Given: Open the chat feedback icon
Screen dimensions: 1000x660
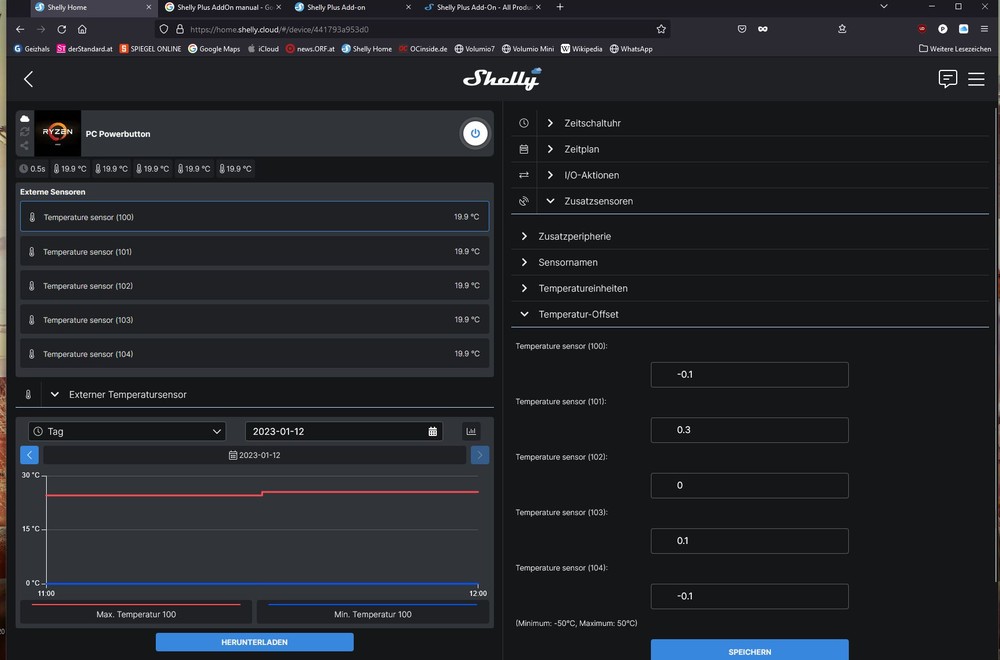Looking at the screenshot, I should pos(947,79).
